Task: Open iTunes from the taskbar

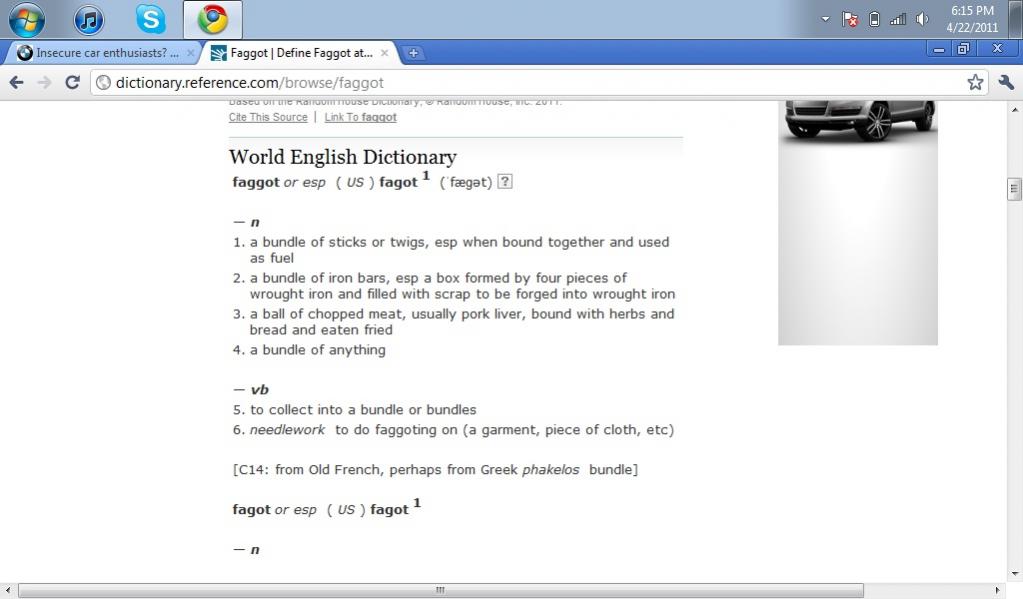Action: (89, 19)
